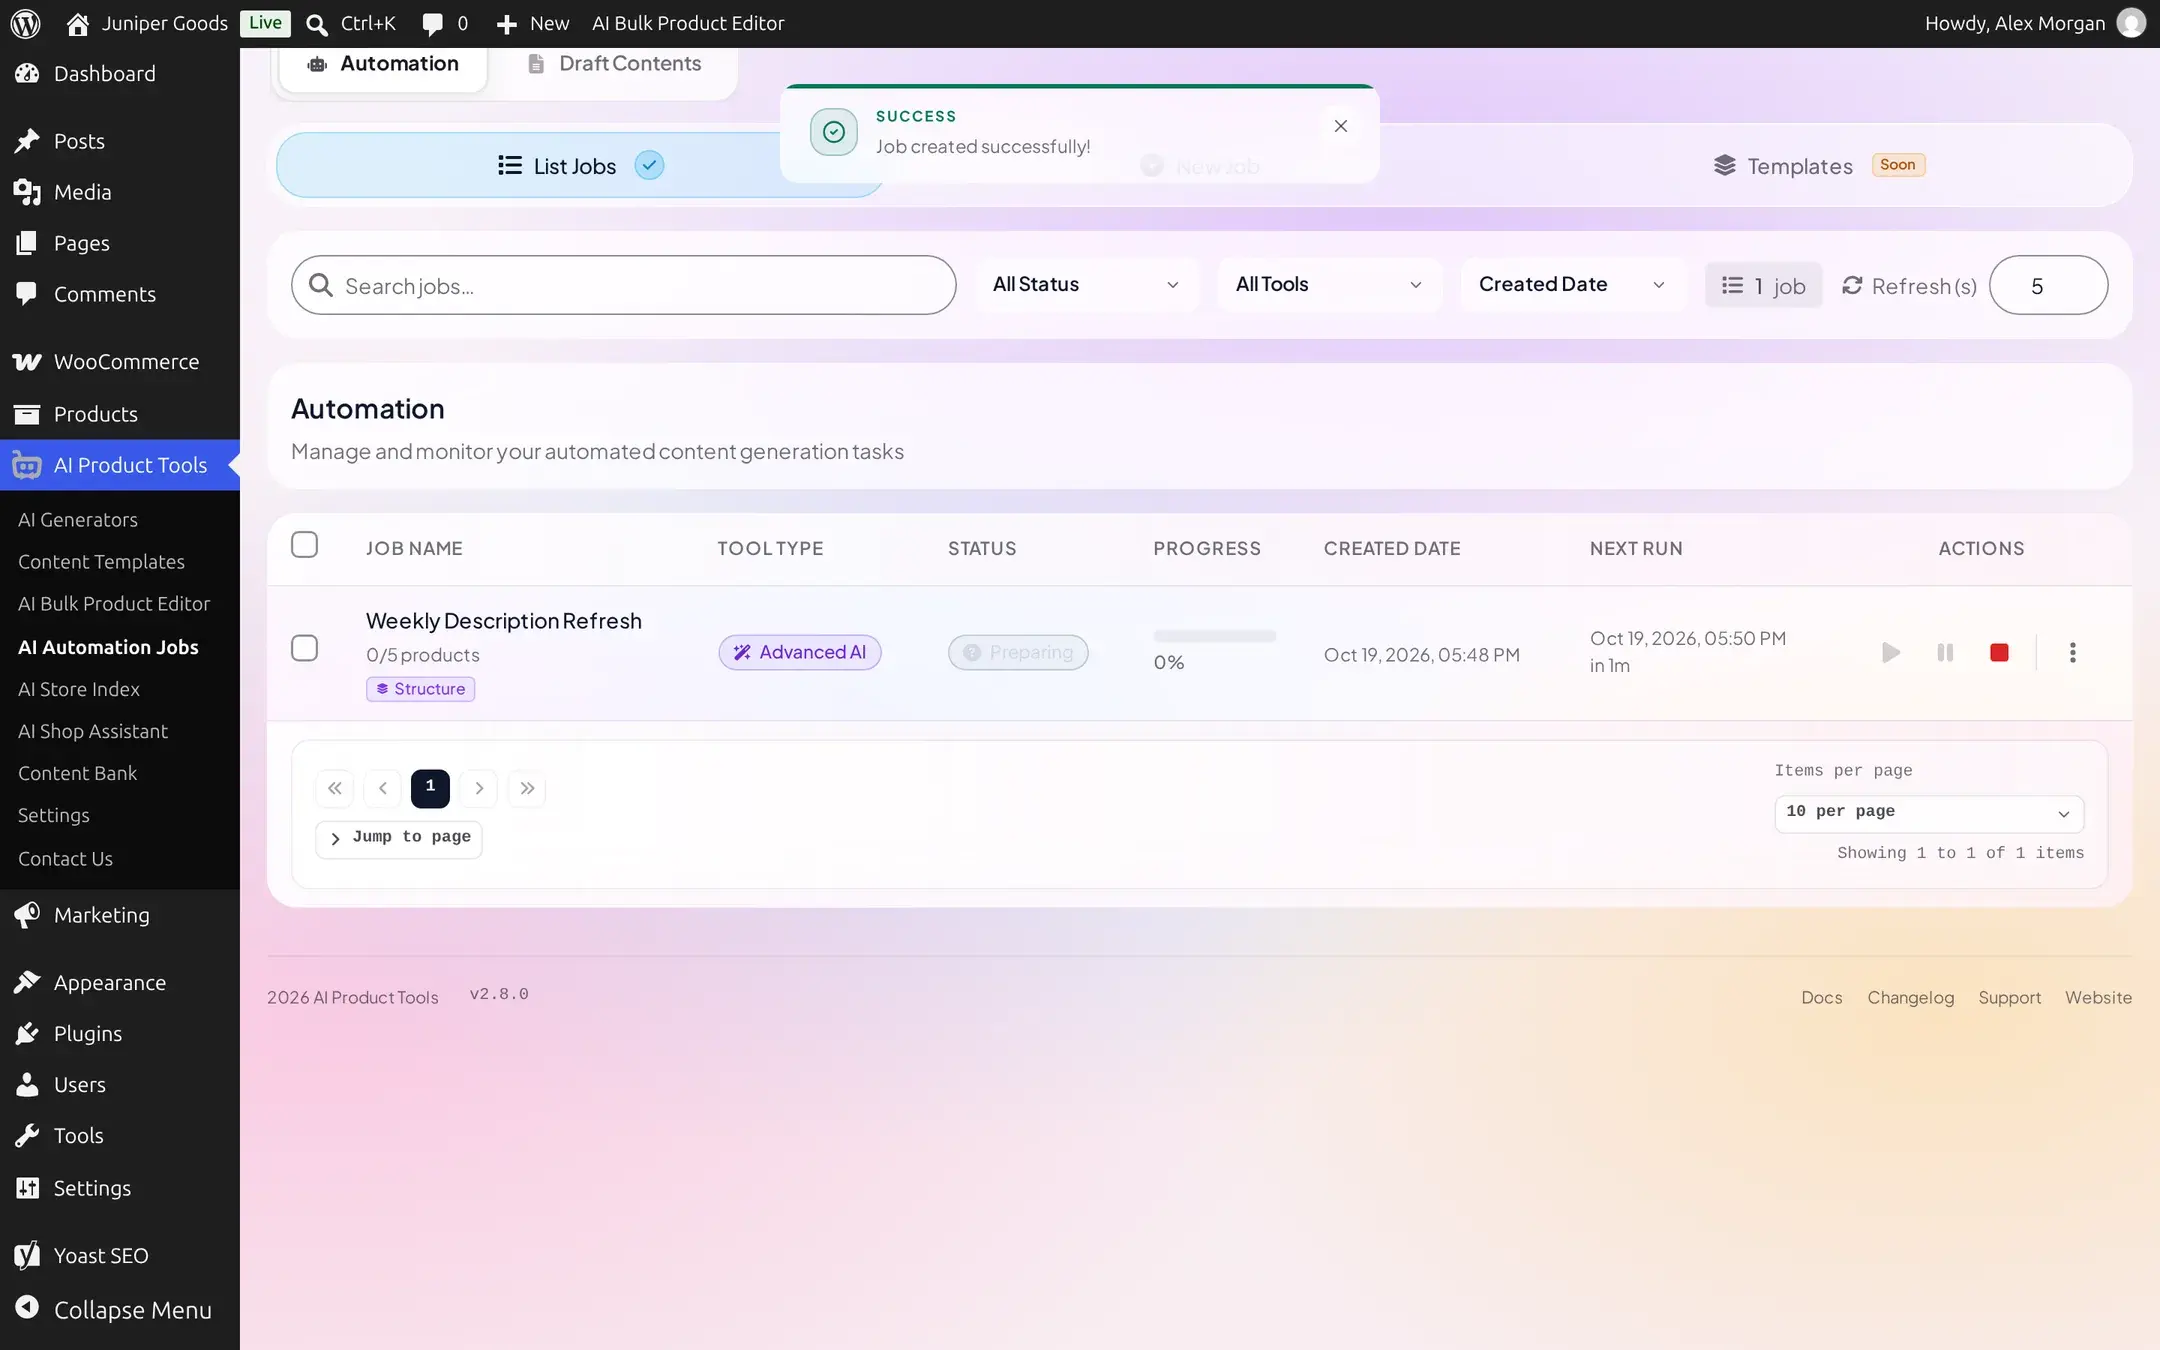Screen dimensions: 2160x1350
Task: Open the Juniper Goods home icon
Action: point(77,23)
